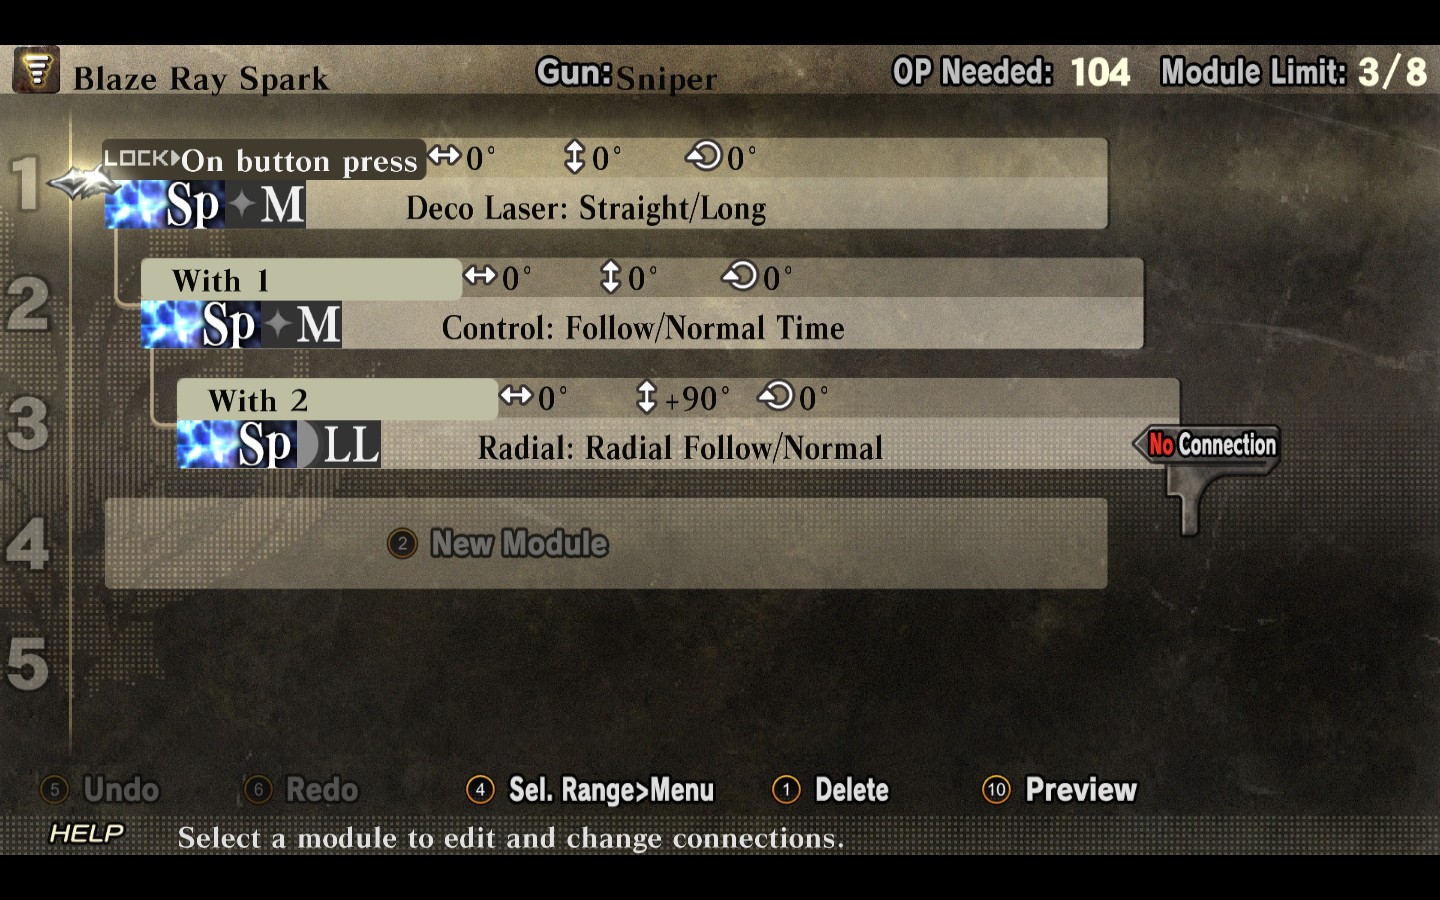The height and width of the screenshot is (900, 1440).
Task: Click the HELP label at the bottom
Action: tap(87, 833)
